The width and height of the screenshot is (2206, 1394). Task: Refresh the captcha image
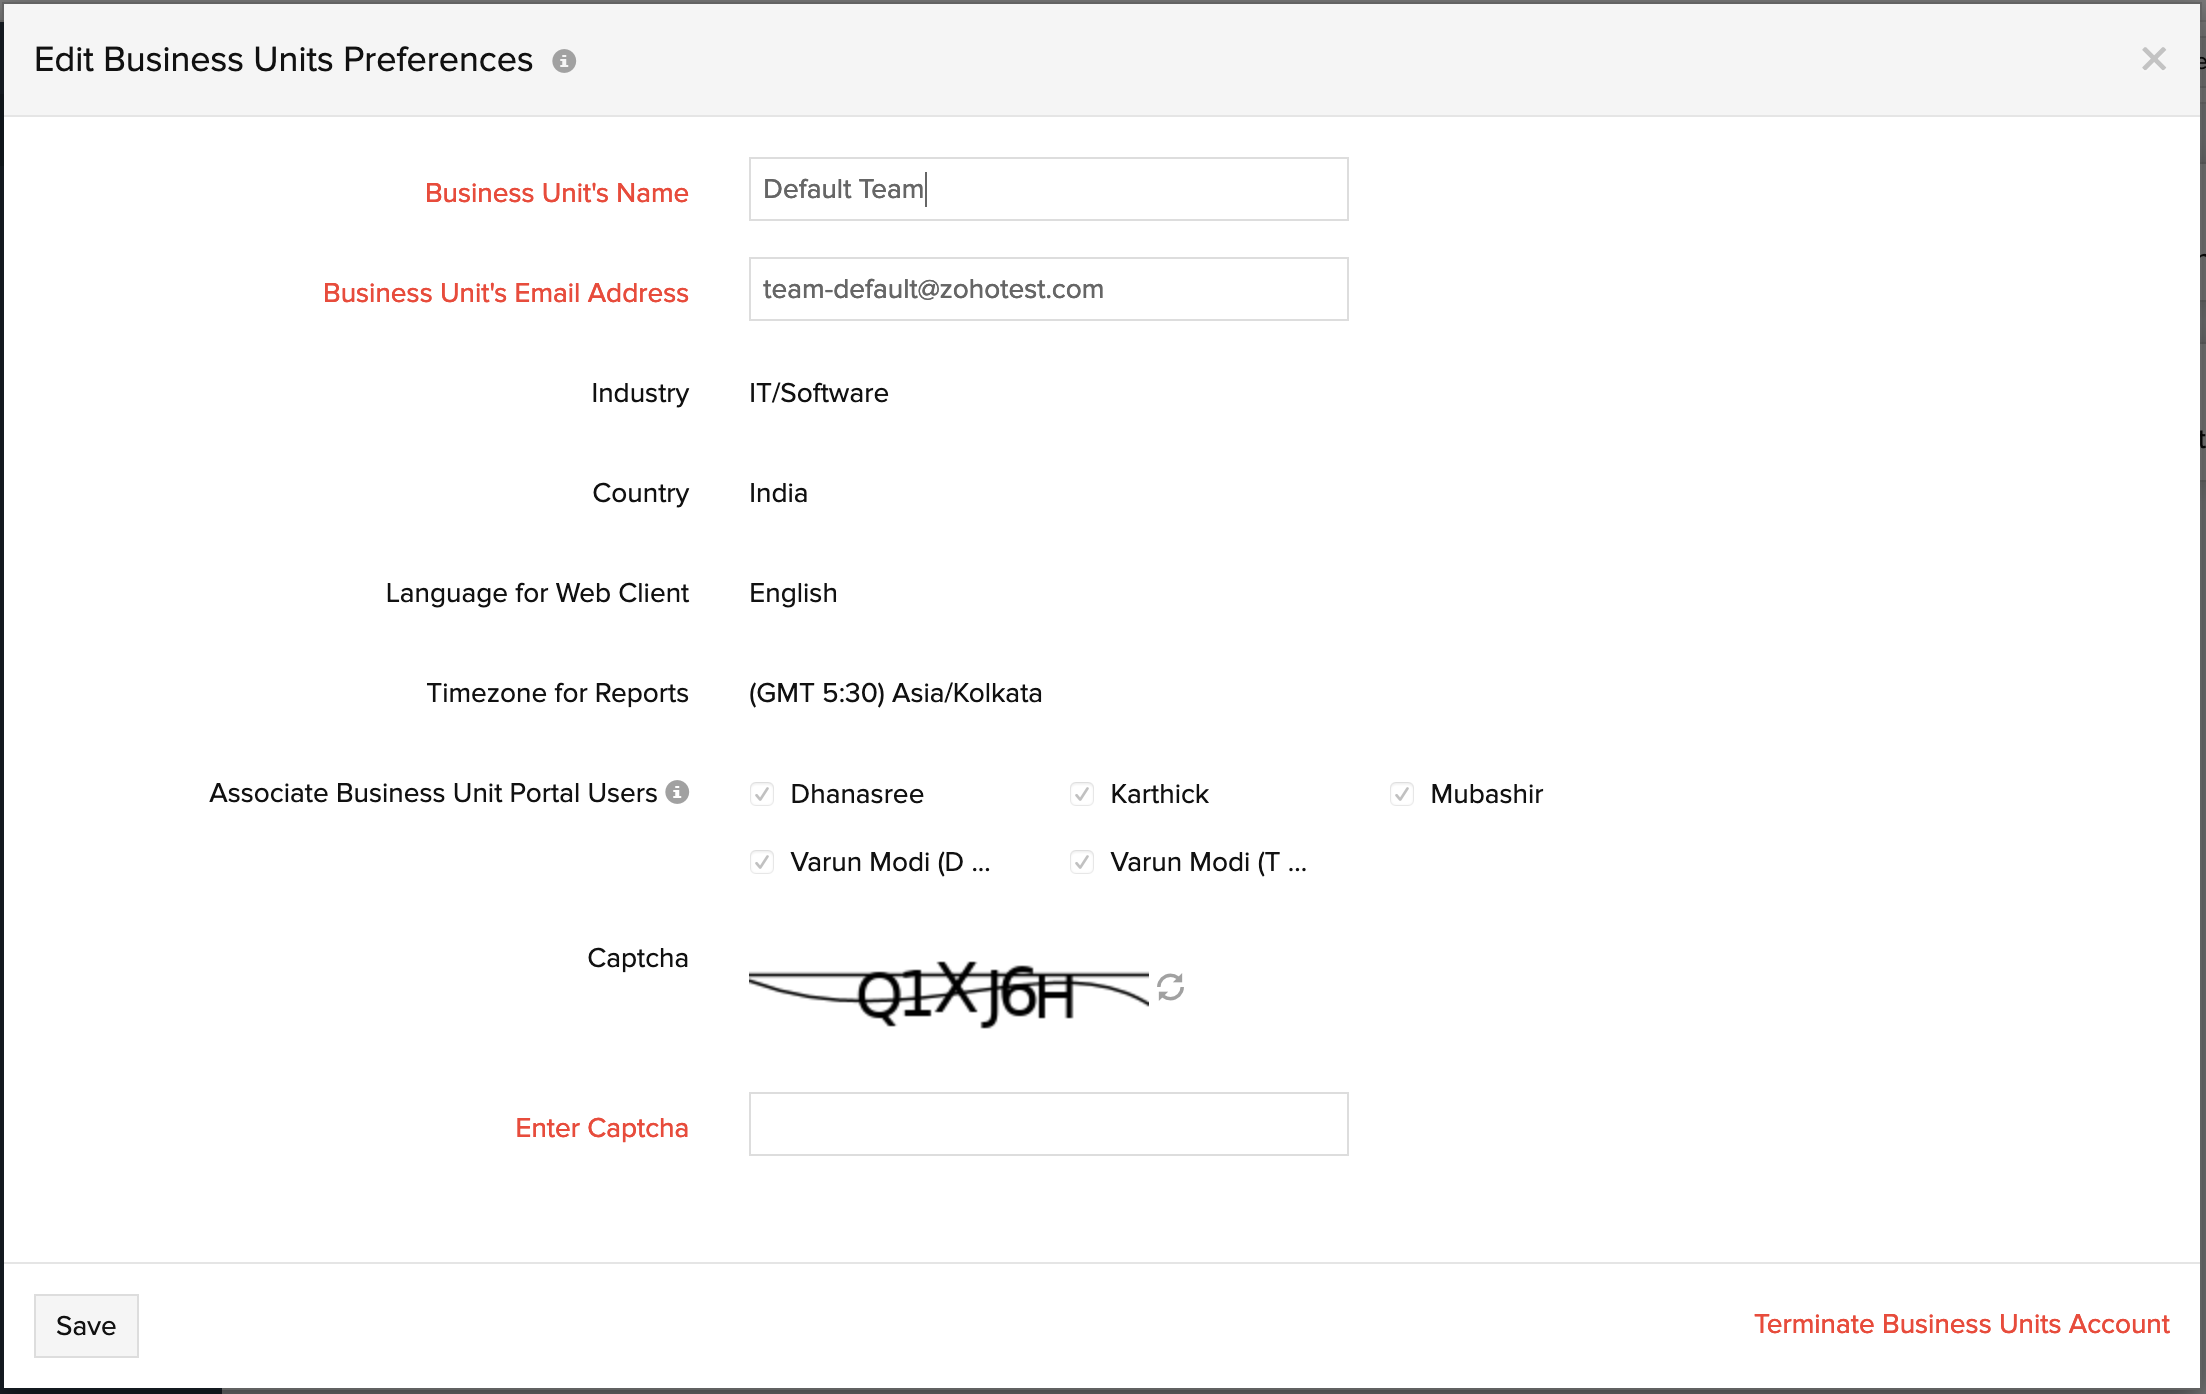click(1170, 987)
